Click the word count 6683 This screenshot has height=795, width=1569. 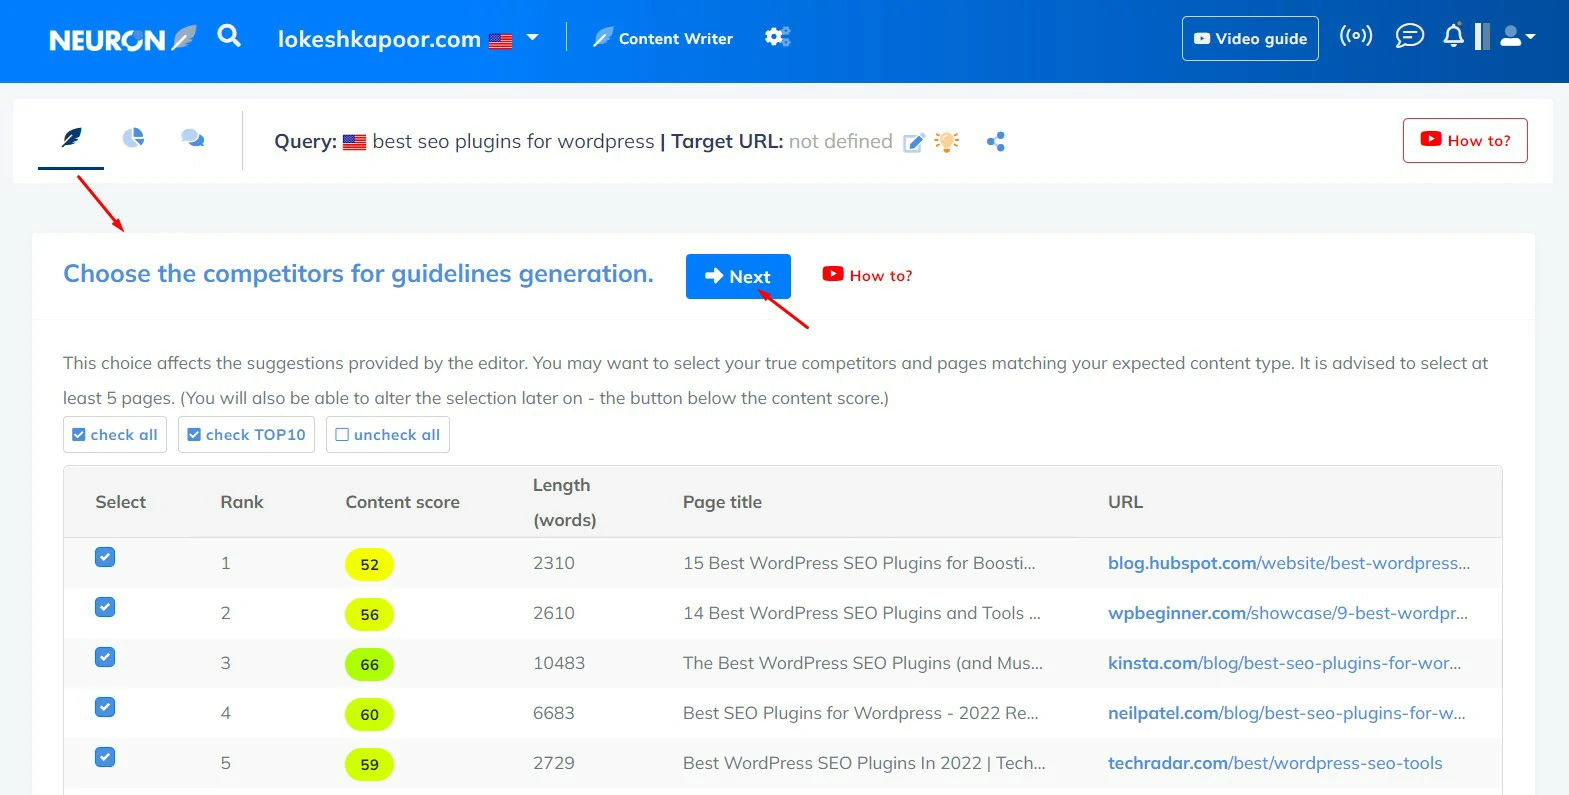[x=554, y=713]
